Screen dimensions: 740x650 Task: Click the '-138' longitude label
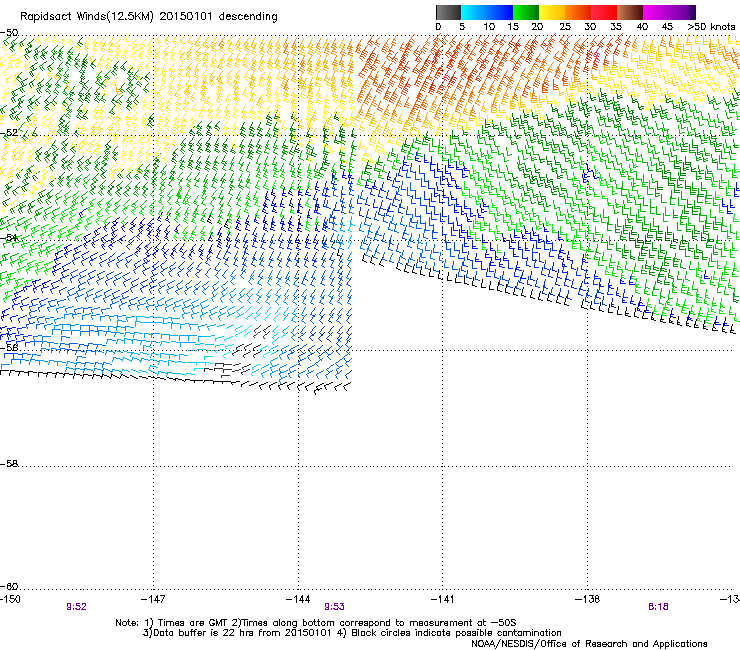click(588, 599)
